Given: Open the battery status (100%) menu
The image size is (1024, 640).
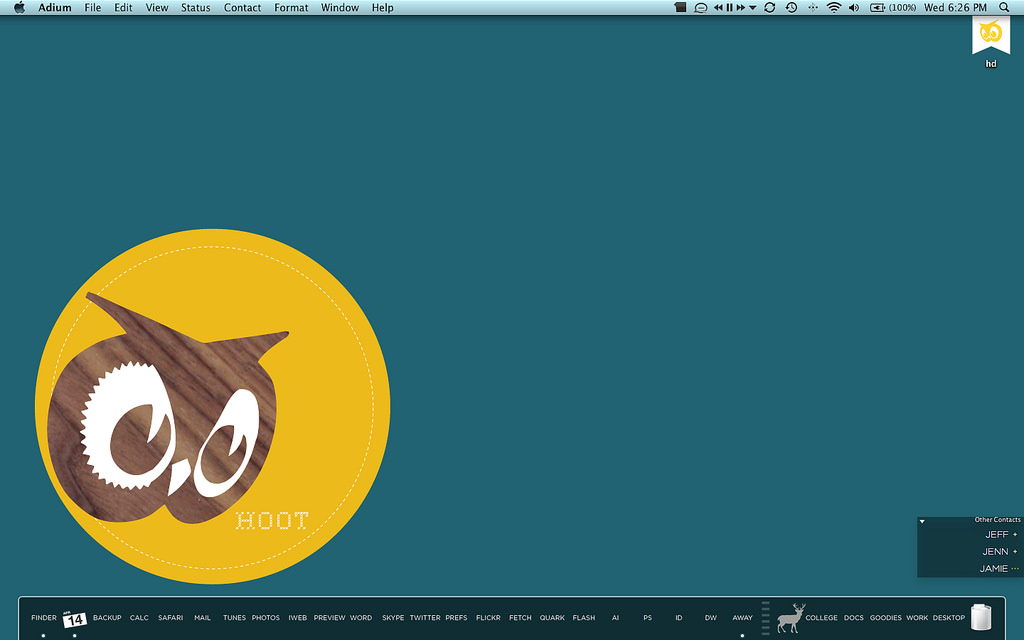Looking at the screenshot, I should (893, 8).
